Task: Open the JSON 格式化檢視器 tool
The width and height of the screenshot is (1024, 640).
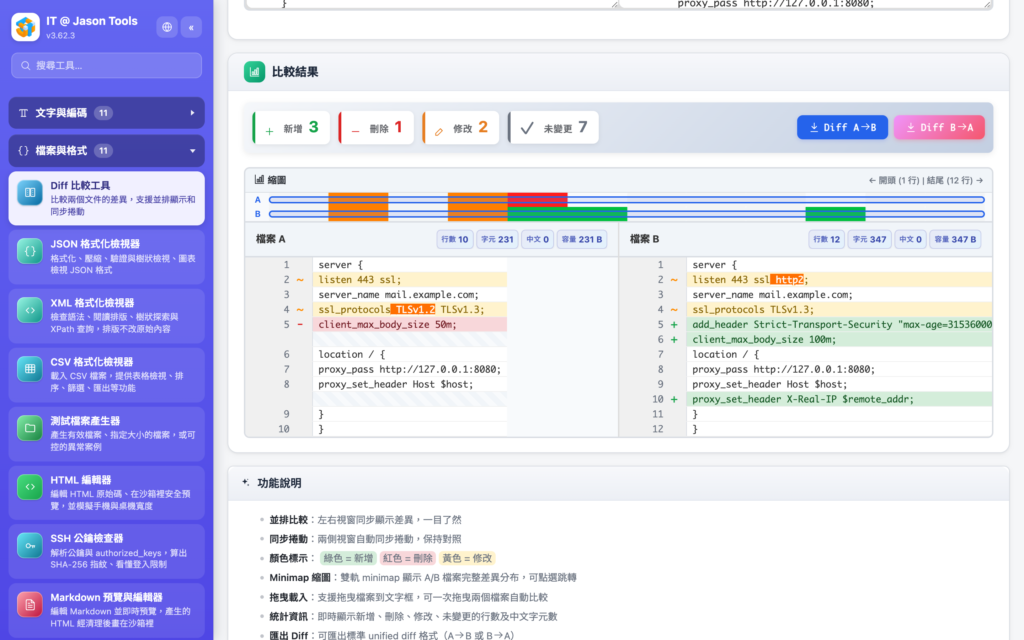Action: coord(106,257)
